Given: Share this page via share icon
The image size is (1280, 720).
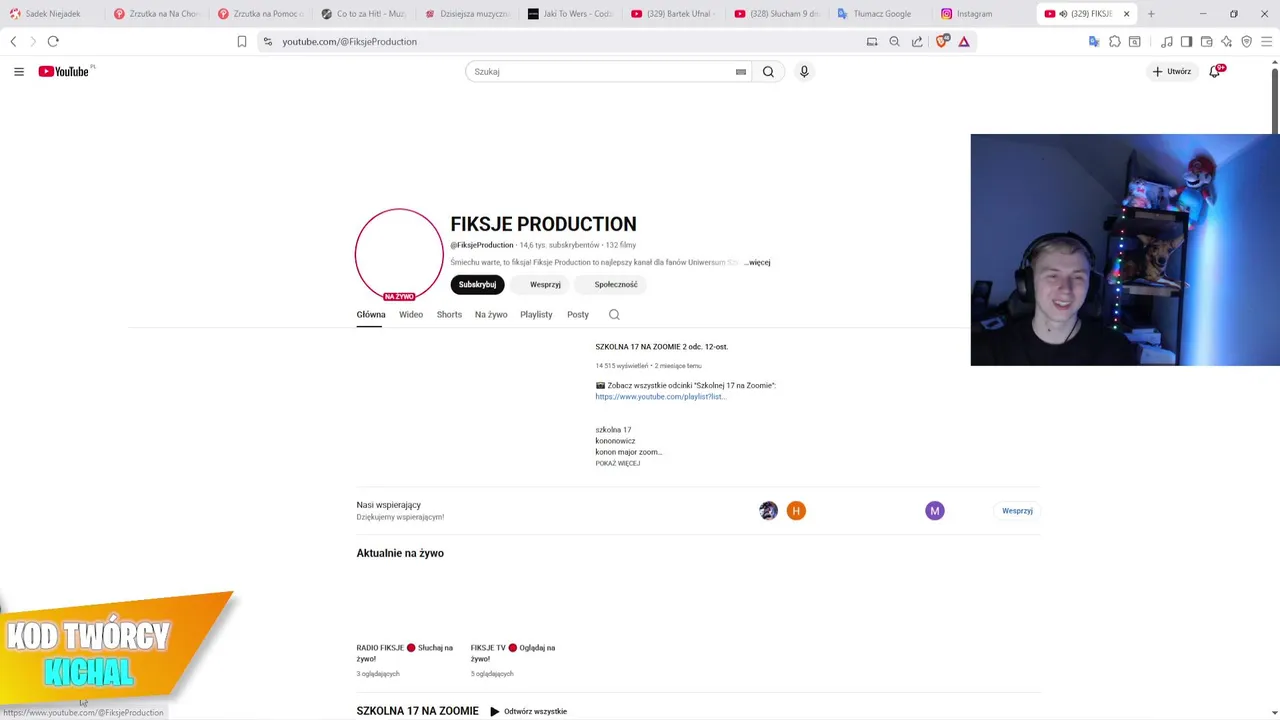Looking at the screenshot, I should tap(917, 41).
